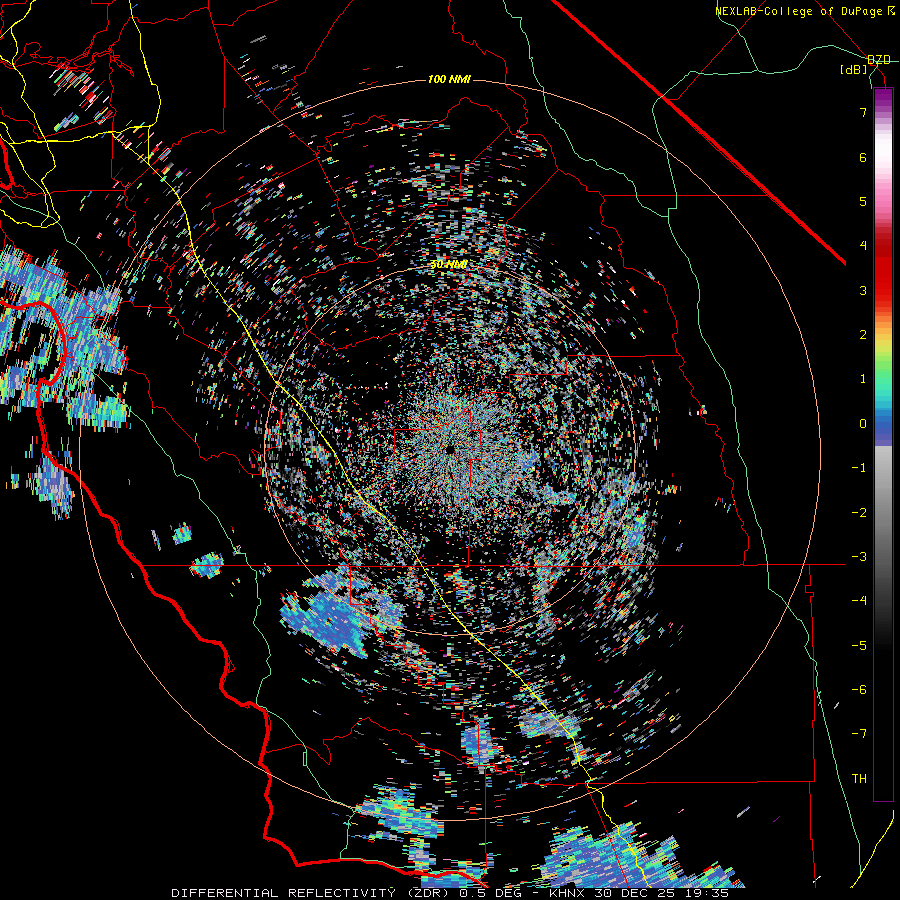Click the '50 NMI' range ring label
The width and height of the screenshot is (900, 900).
(449, 265)
